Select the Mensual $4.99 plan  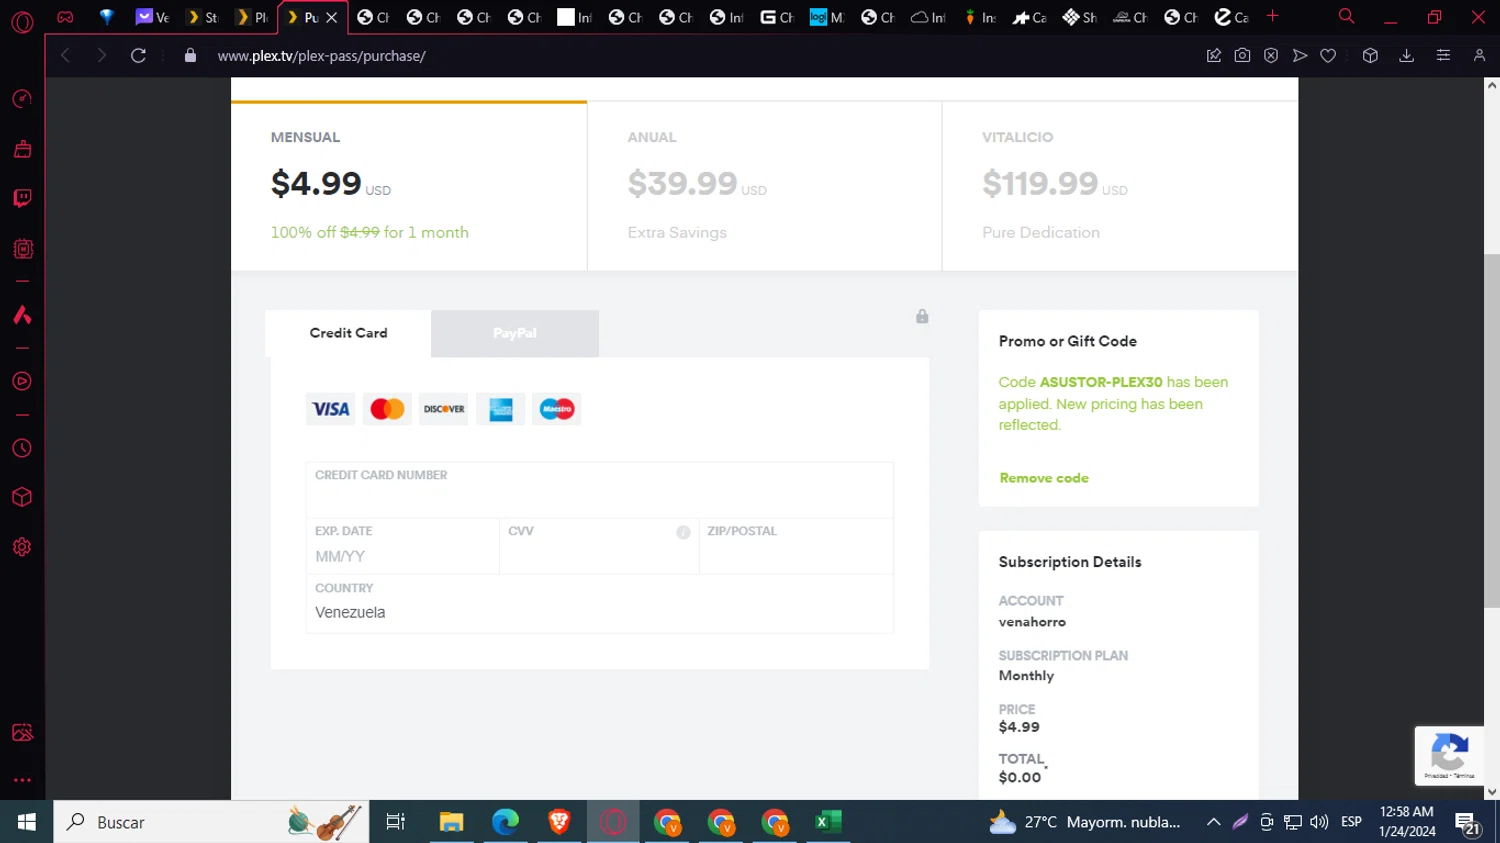click(x=409, y=186)
